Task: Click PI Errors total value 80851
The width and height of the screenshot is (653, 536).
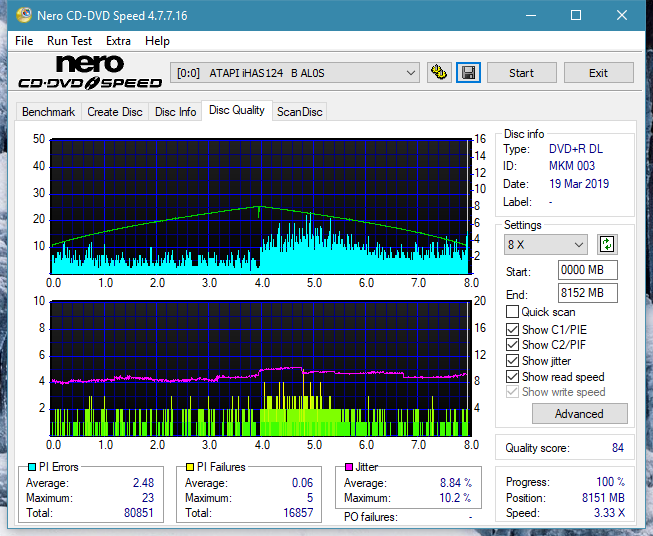Action: click(x=139, y=513)
